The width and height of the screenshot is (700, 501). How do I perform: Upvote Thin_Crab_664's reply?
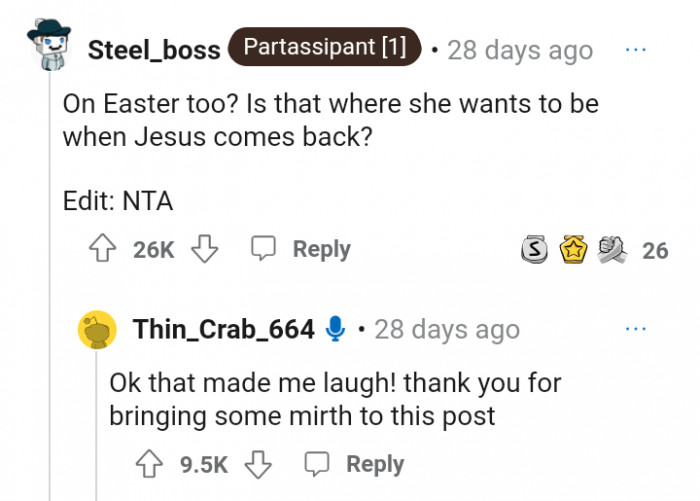152,464
